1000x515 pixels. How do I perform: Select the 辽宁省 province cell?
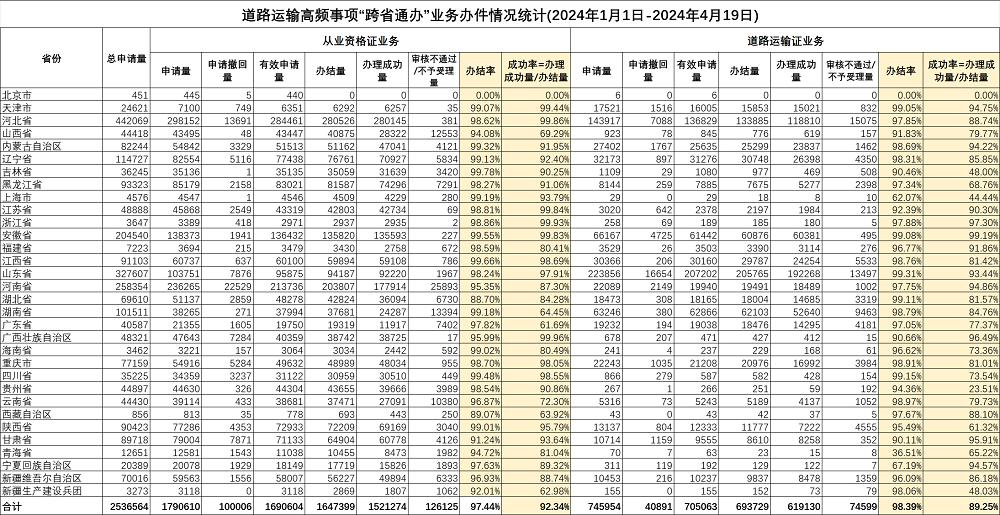pyautogui.click(x=51, y=157)
